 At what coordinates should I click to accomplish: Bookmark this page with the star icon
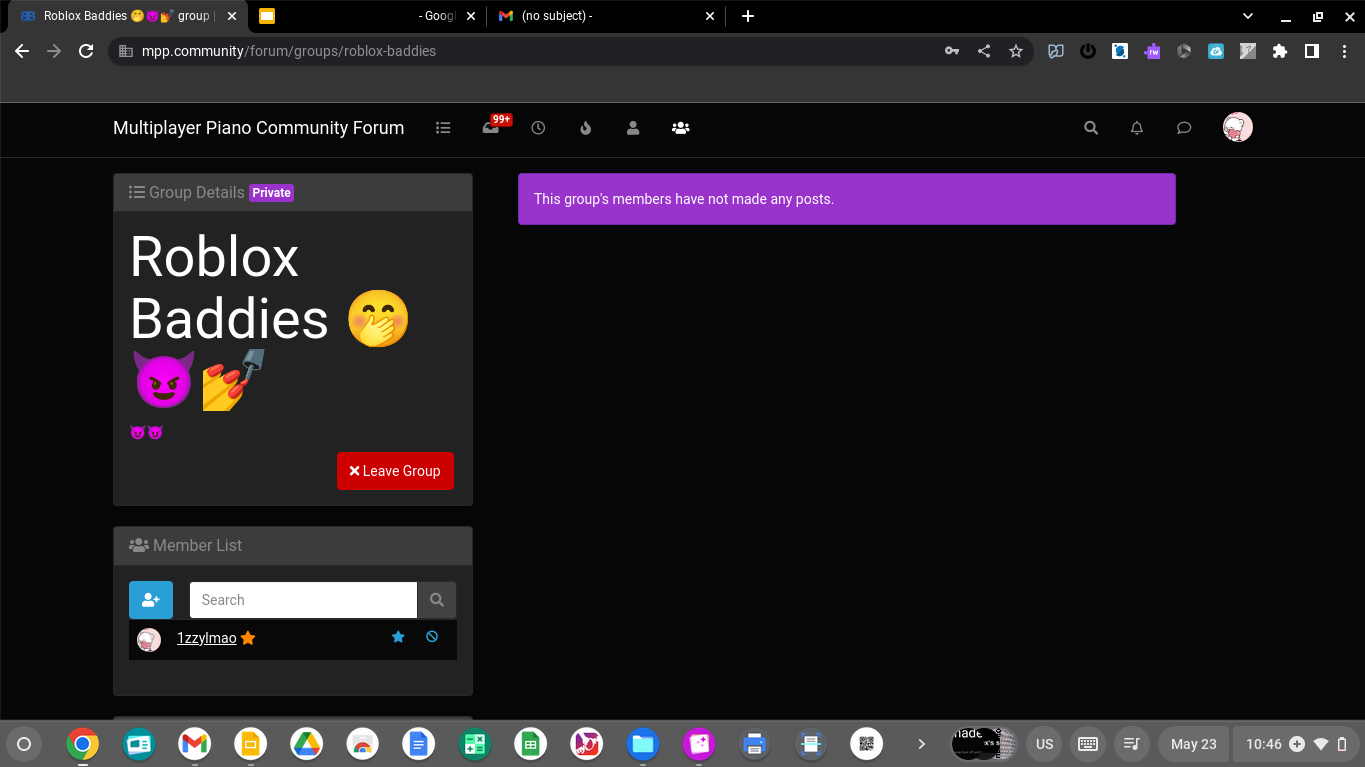(1016, 51)
